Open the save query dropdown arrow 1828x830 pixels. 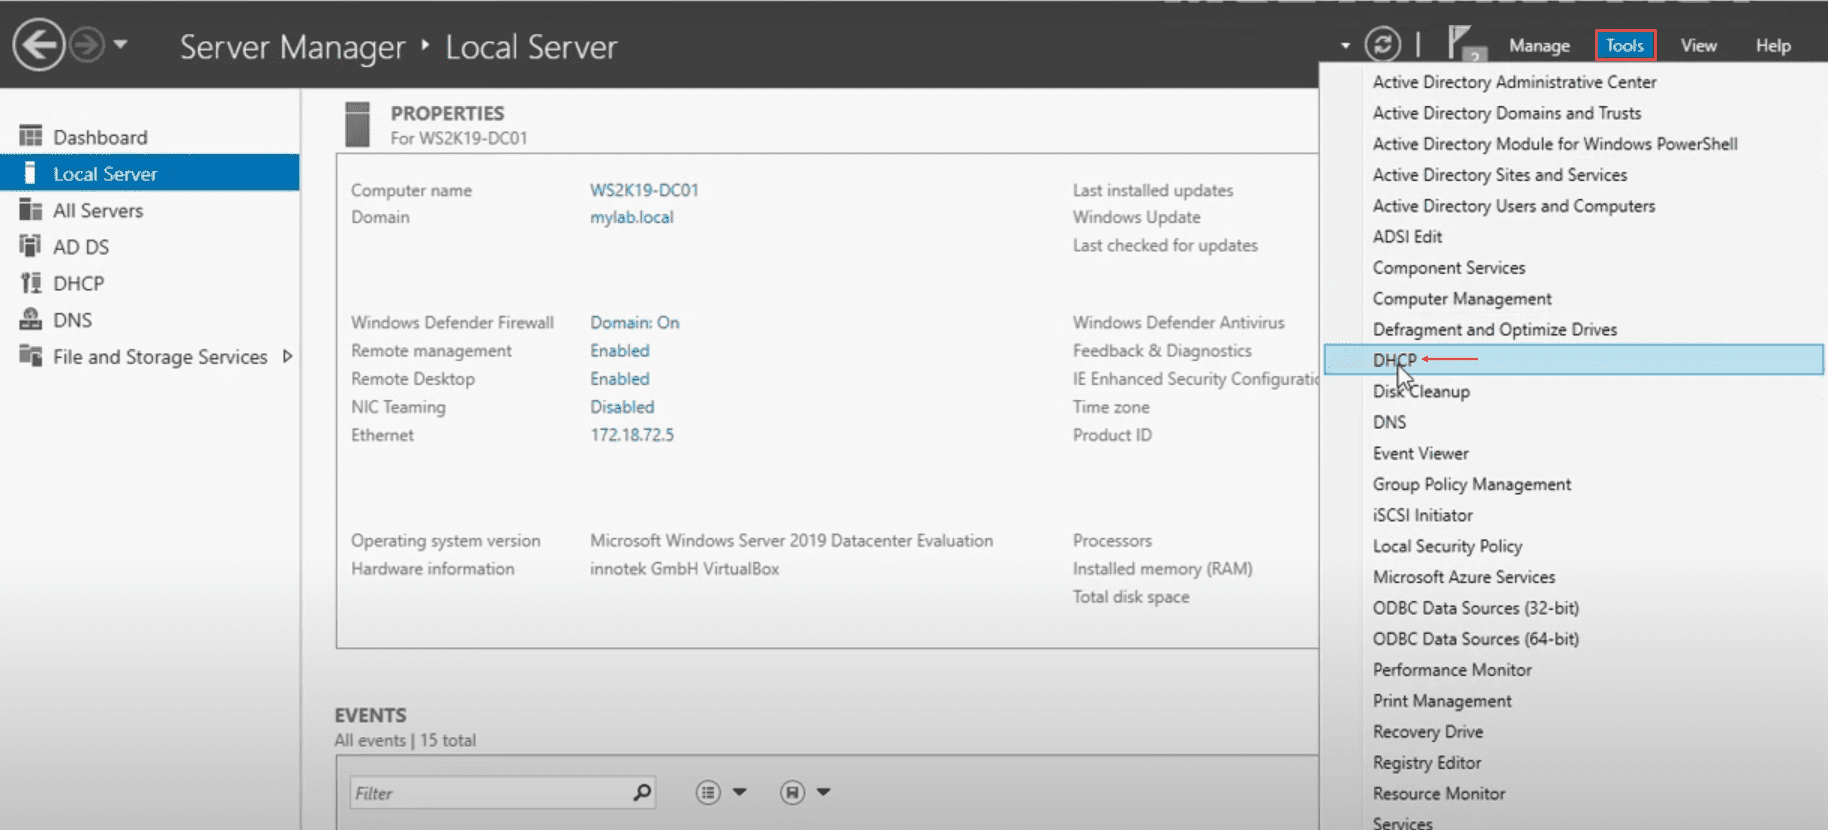[823, 792]
